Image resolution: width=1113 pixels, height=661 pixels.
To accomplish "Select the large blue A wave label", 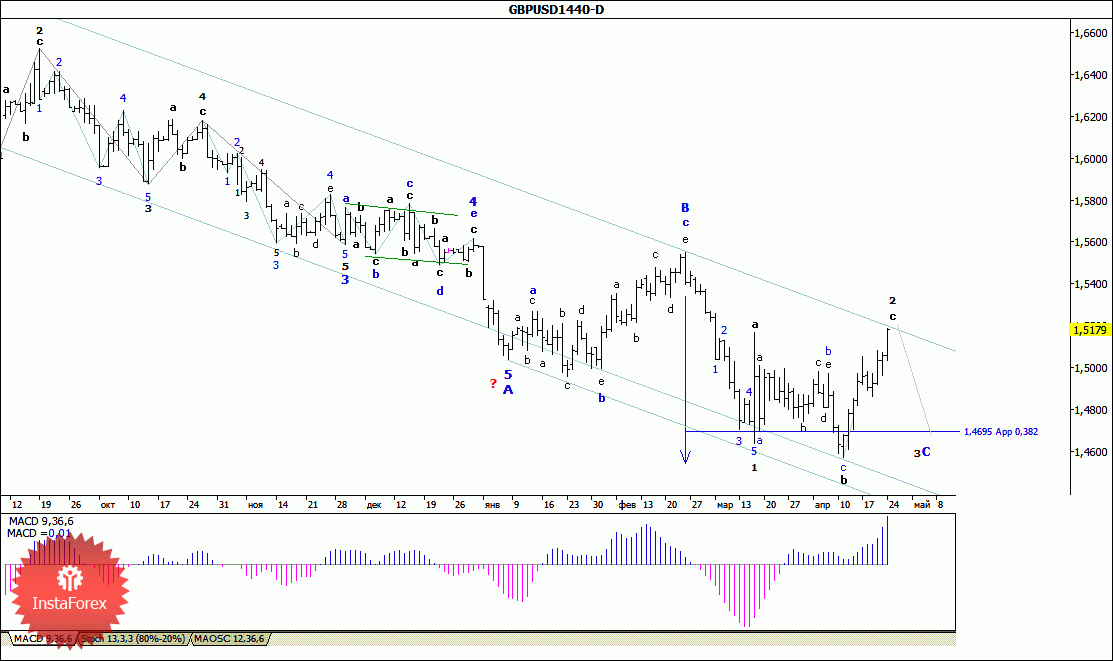I will click(508, 390).
